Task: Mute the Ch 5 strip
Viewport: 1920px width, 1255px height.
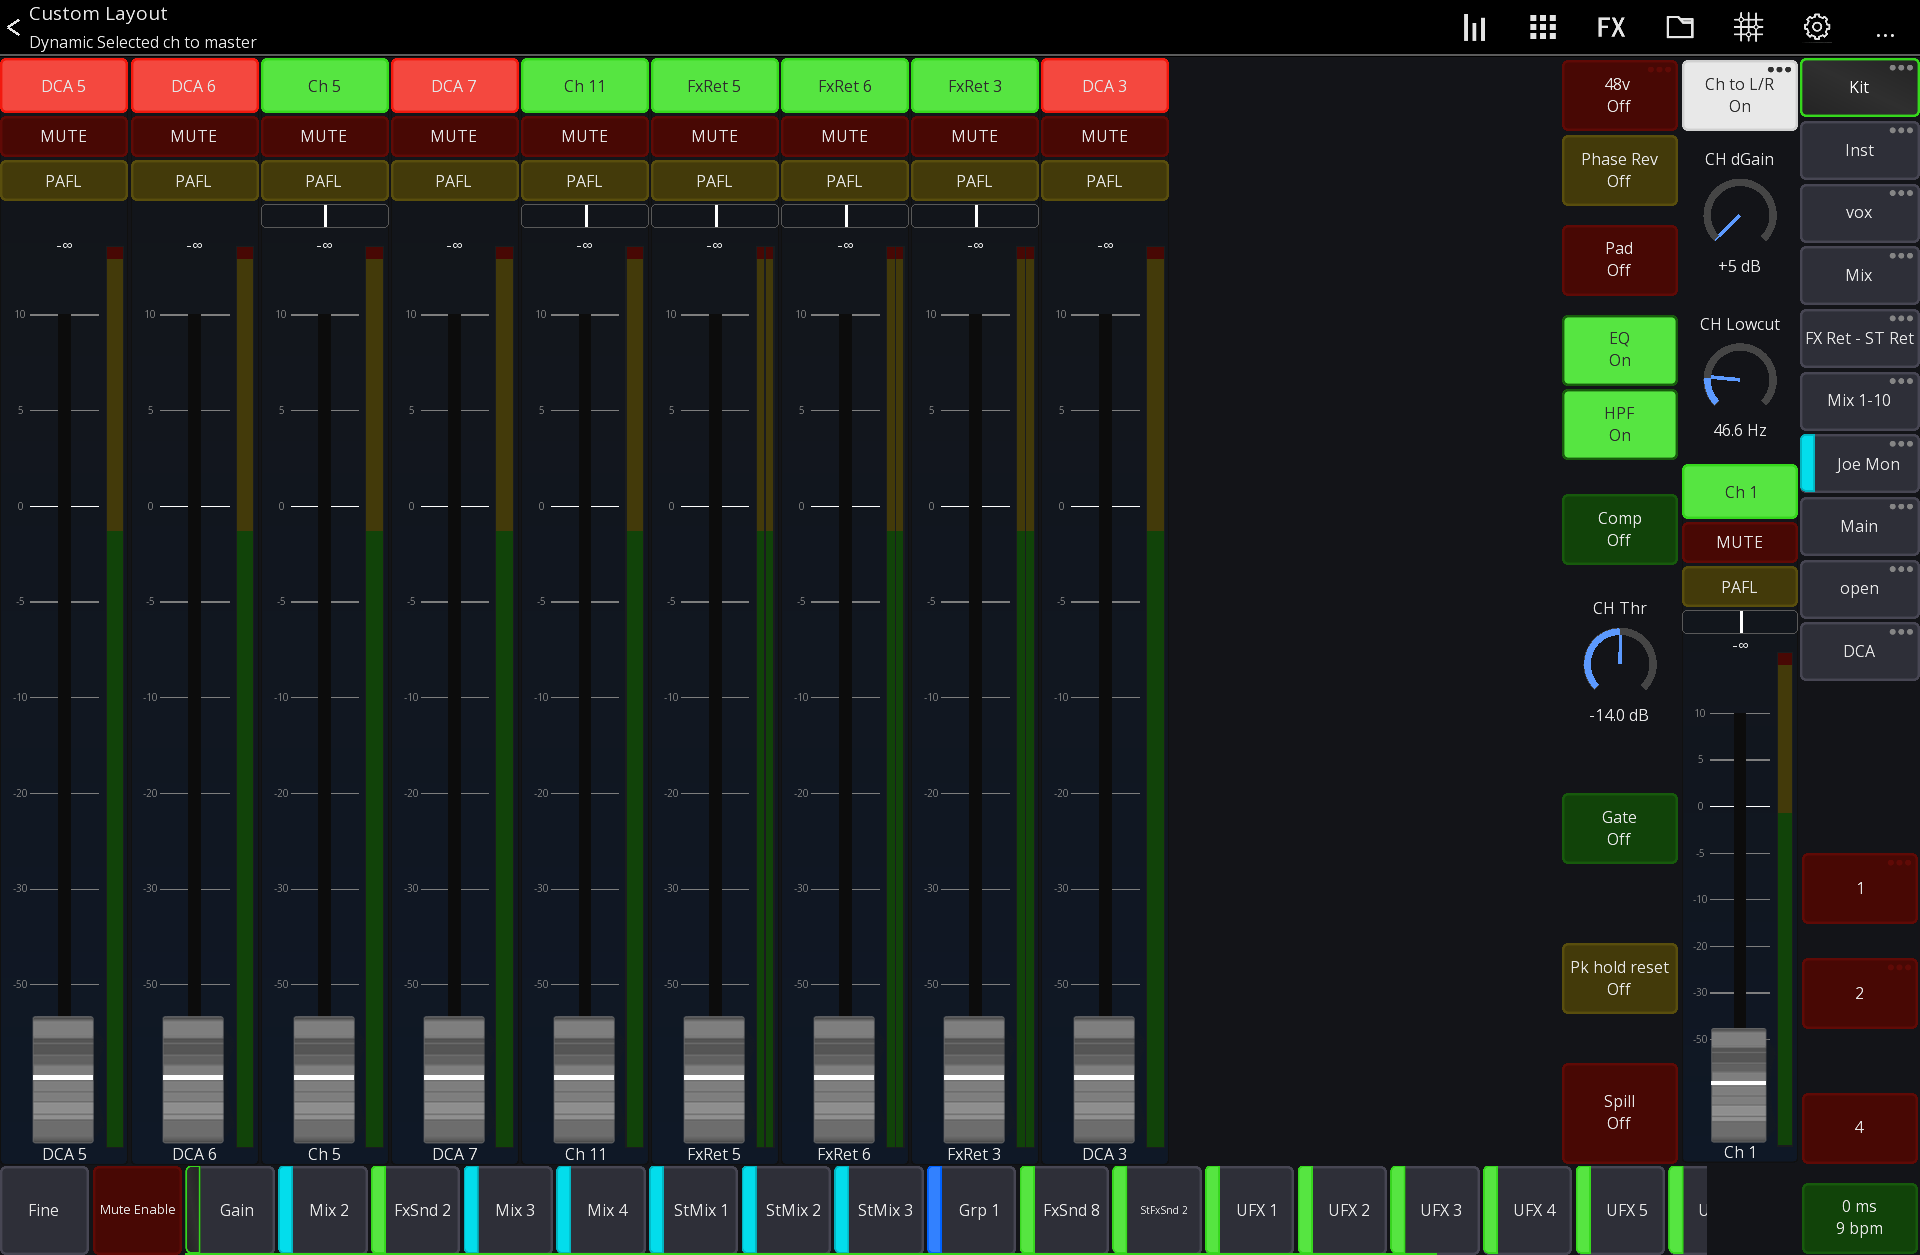Action: (x=324, y=136)
